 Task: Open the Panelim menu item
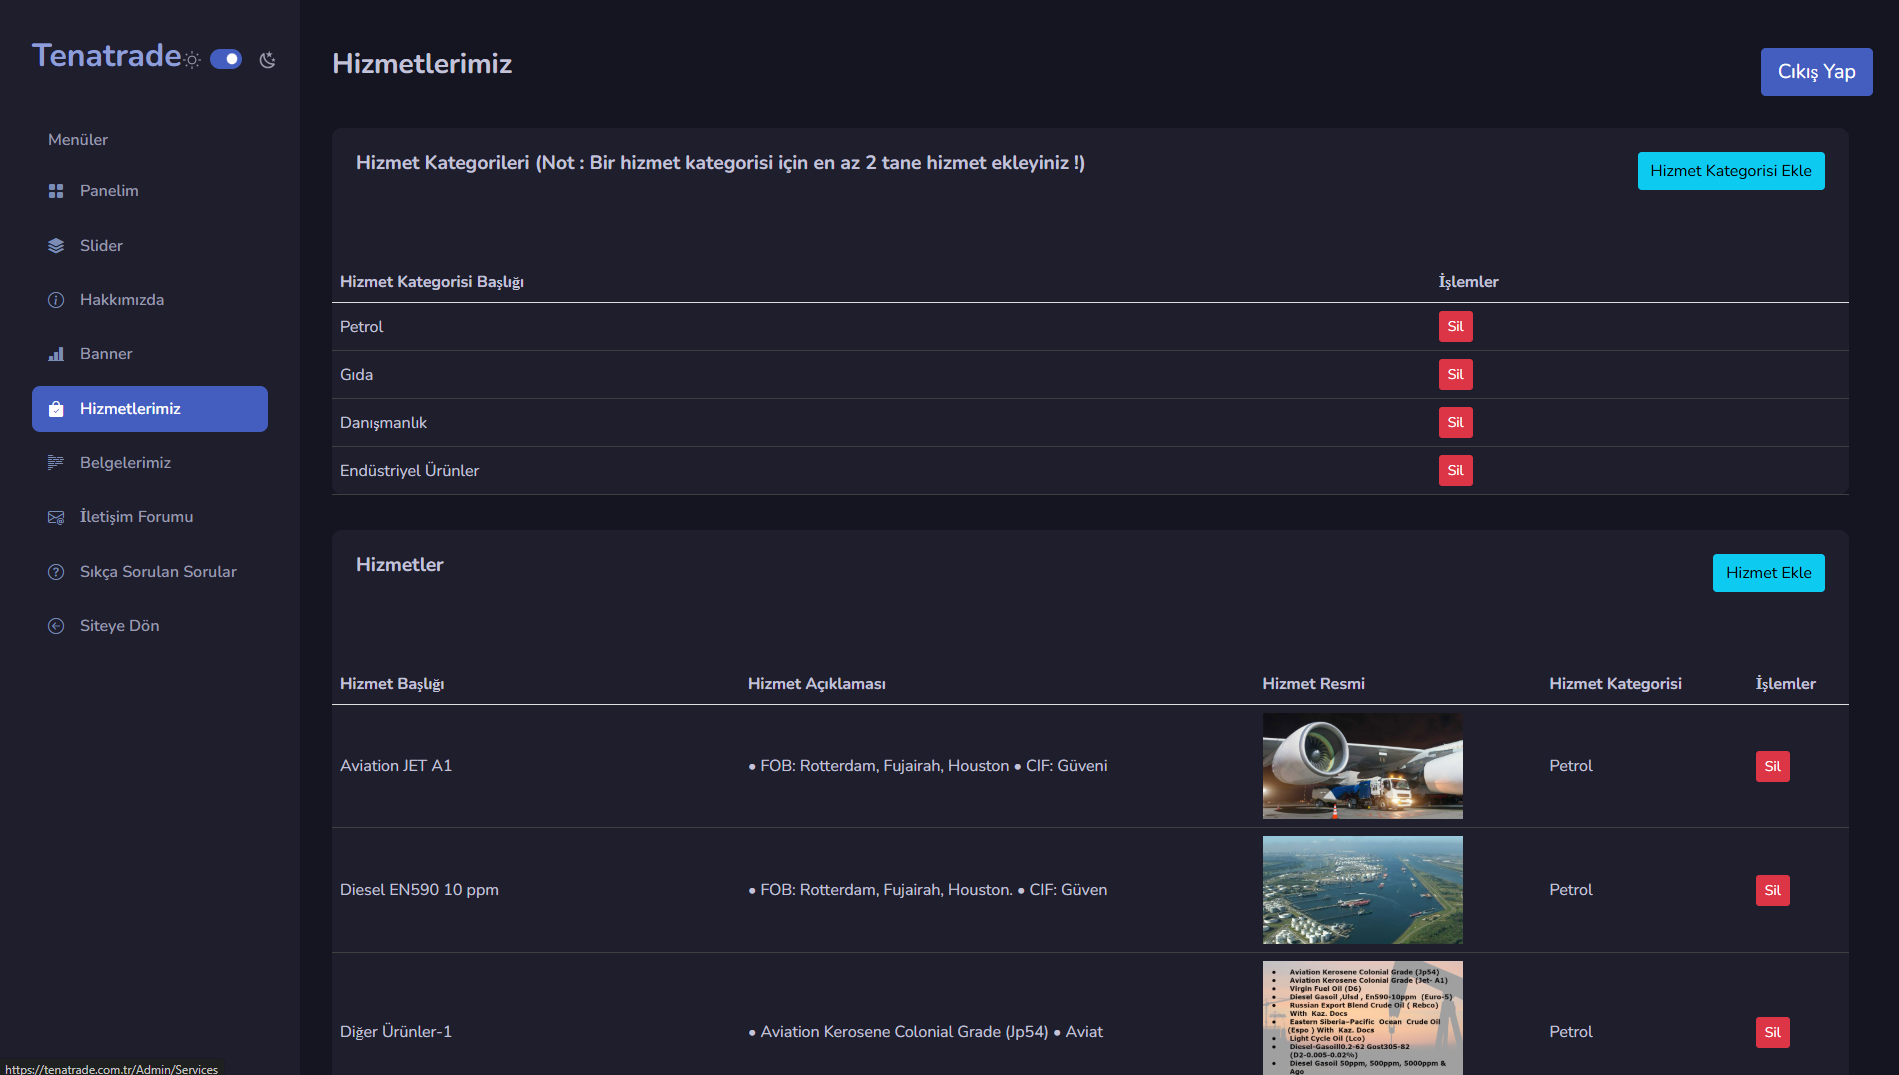tap(150, 191)
